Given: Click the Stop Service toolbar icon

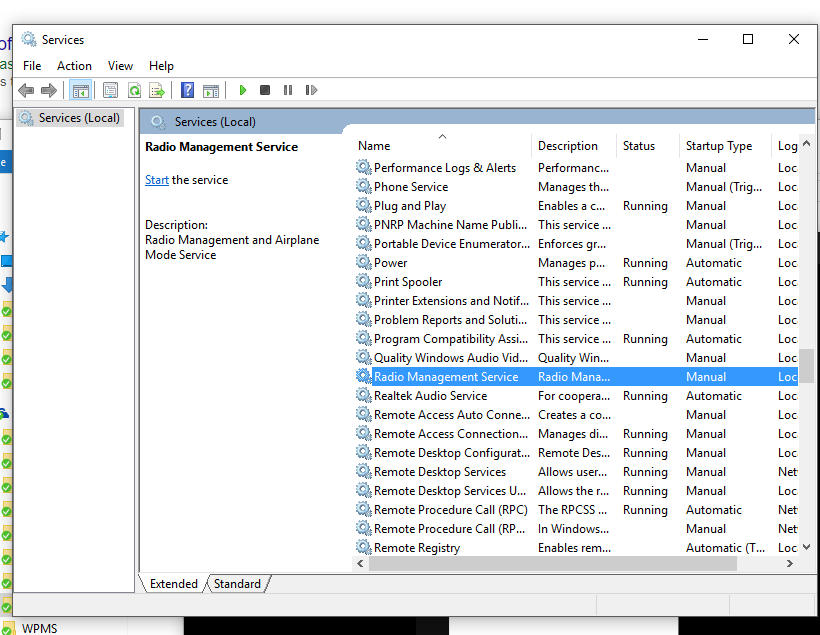Looking at the screenshot, I should pos(265,90).
